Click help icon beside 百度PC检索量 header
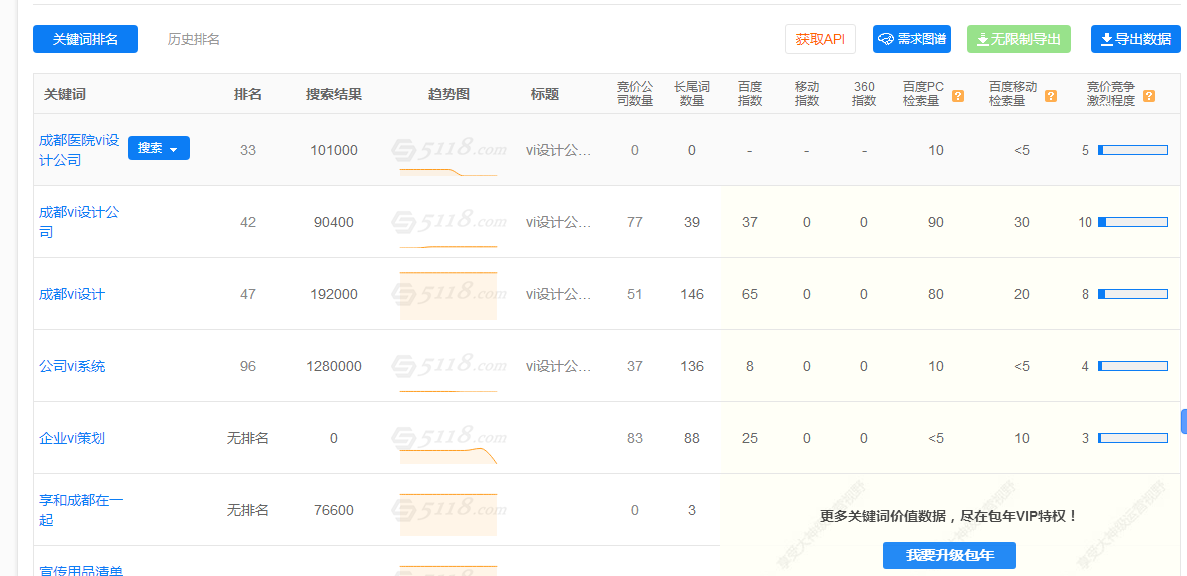Viewport: 1187px width, 576px height. click(x=957, y=96)
